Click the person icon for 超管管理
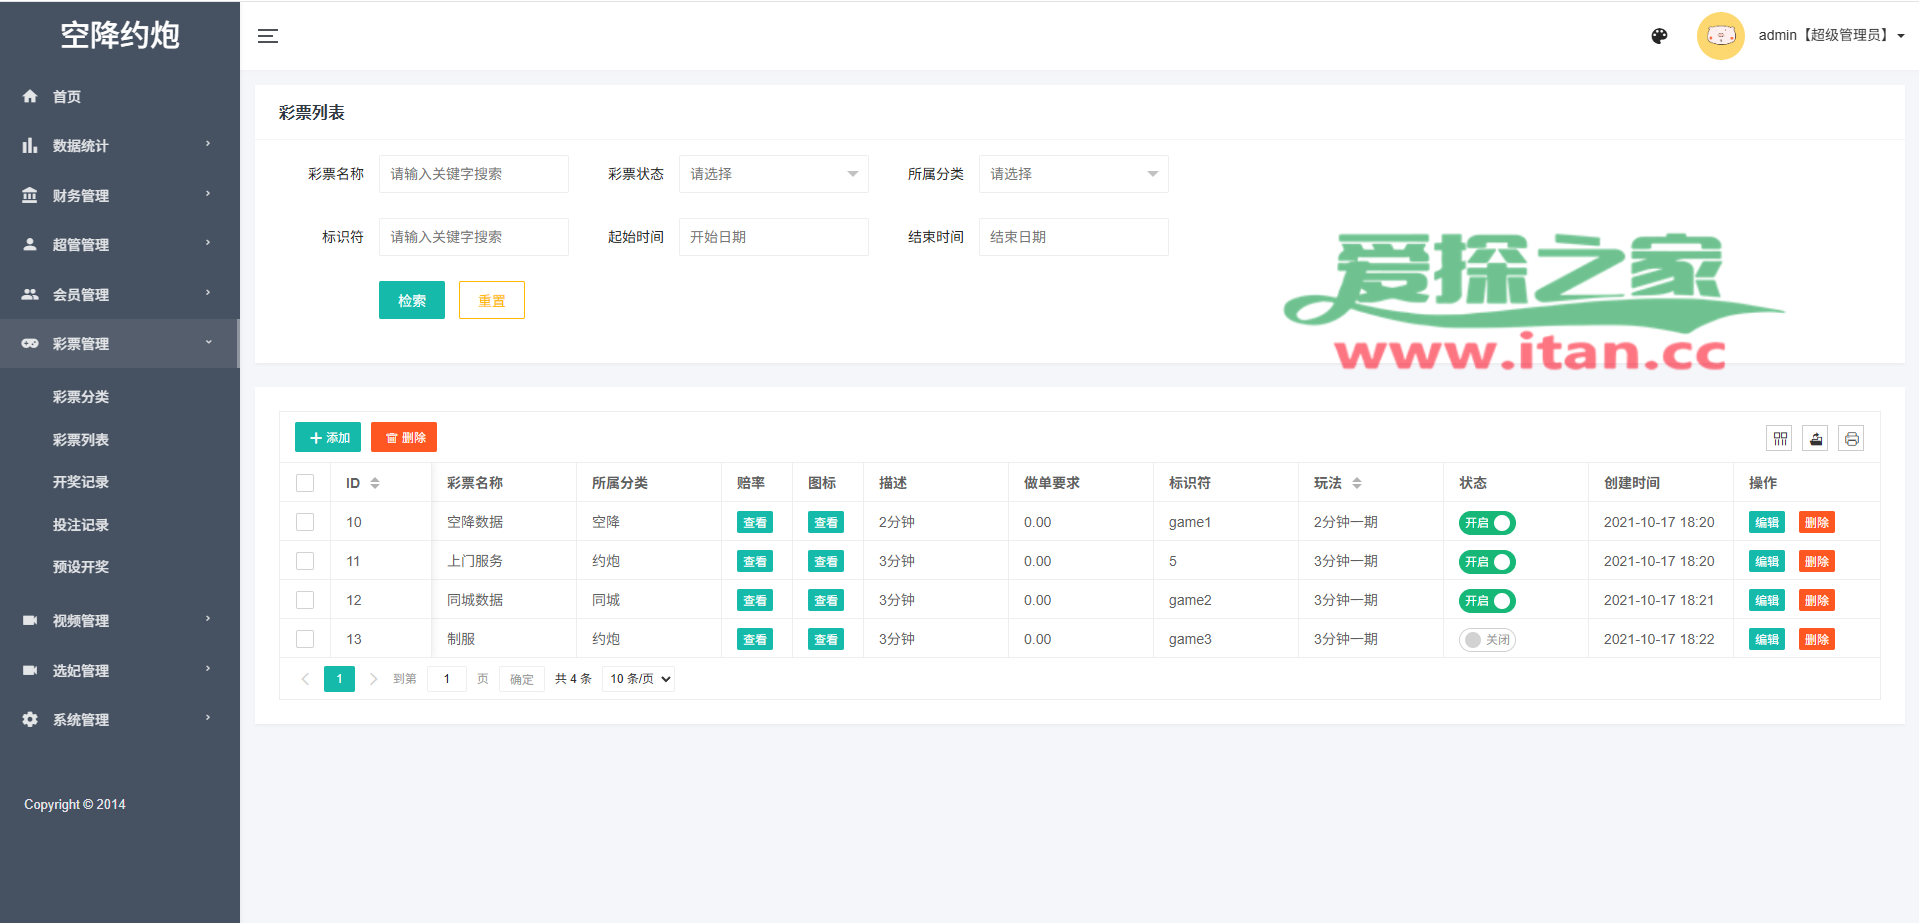 coord(30,244)
